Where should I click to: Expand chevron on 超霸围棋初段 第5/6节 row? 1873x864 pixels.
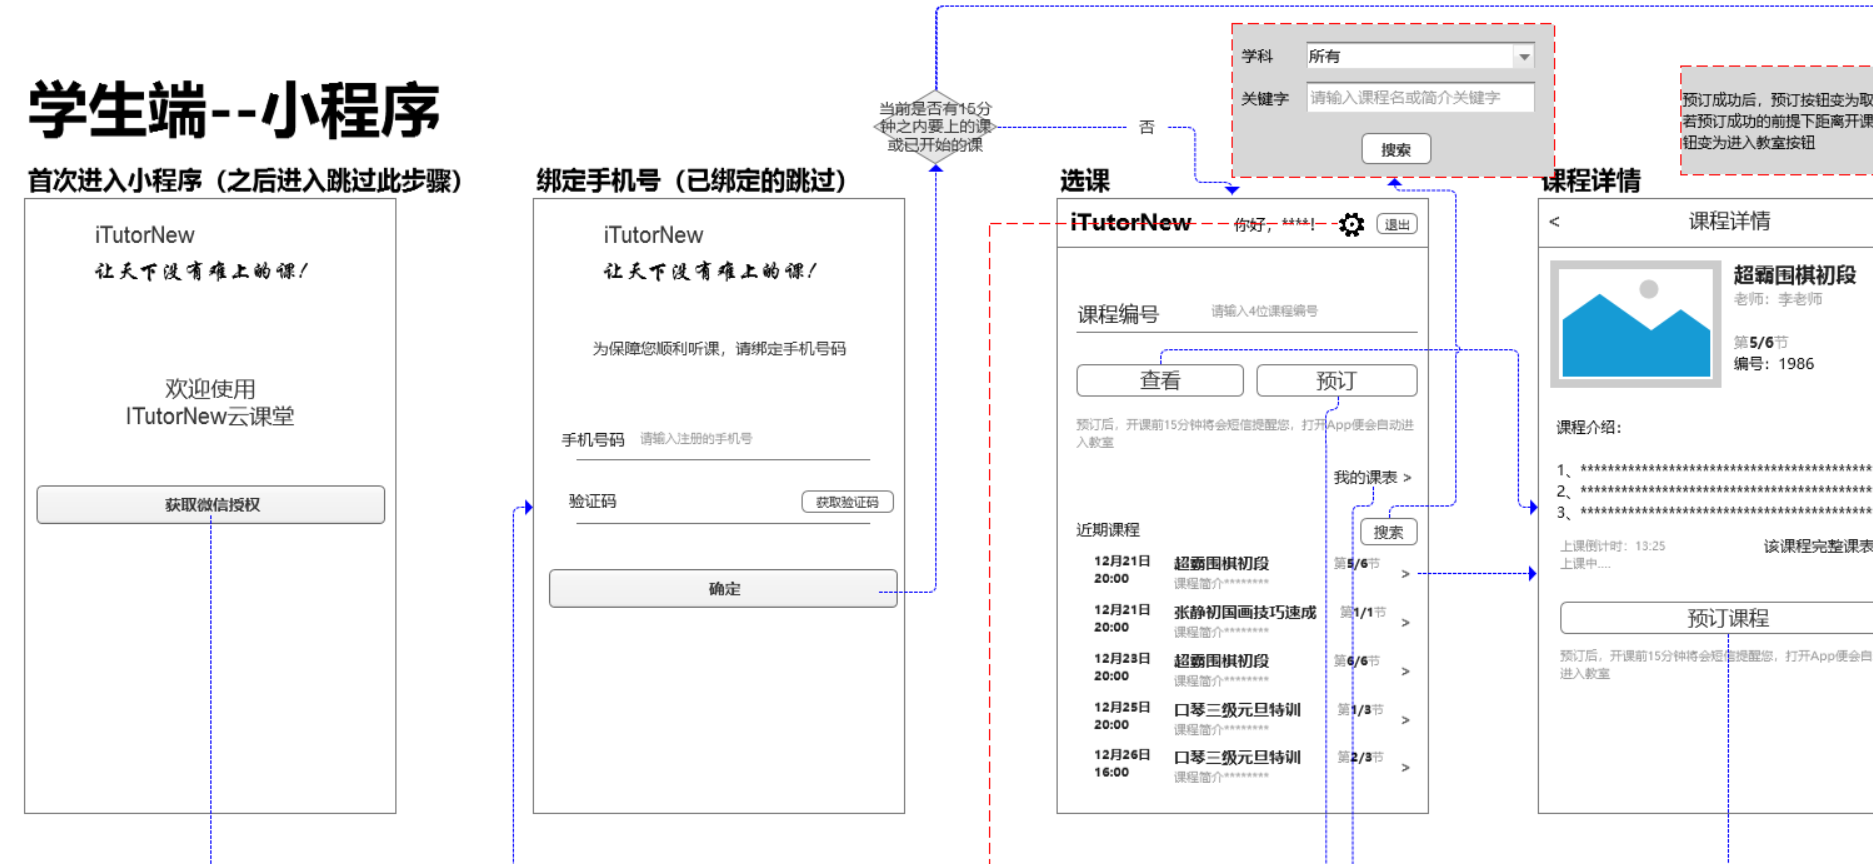1405,574
